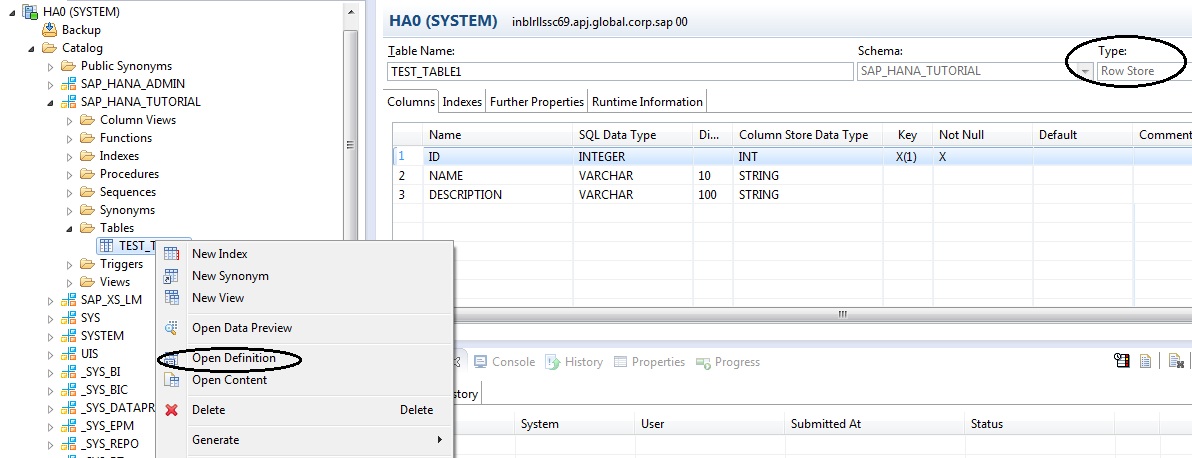Open the Runtime Information tab

click(x=647, y=101)
